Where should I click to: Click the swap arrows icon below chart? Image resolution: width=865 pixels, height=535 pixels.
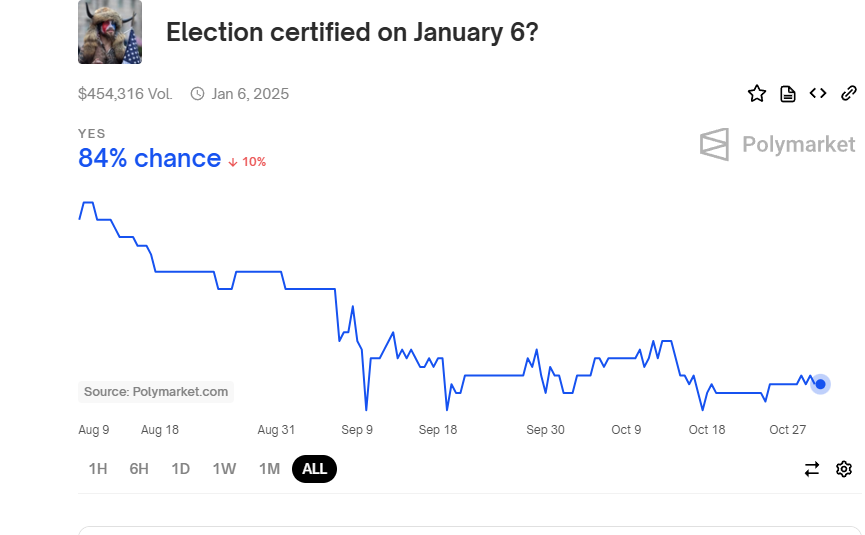(x=812, y=469)
